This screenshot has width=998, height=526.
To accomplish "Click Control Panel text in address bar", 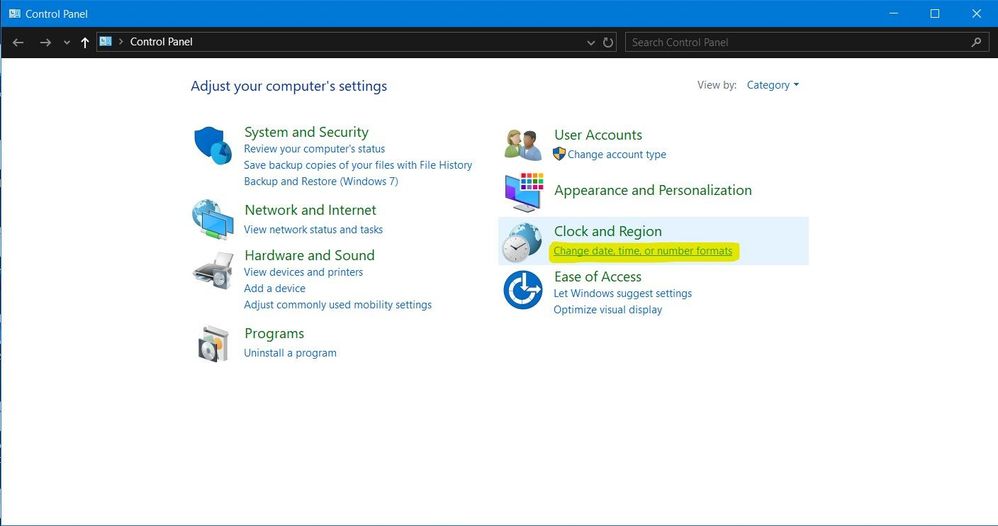I will coord(161,41).
